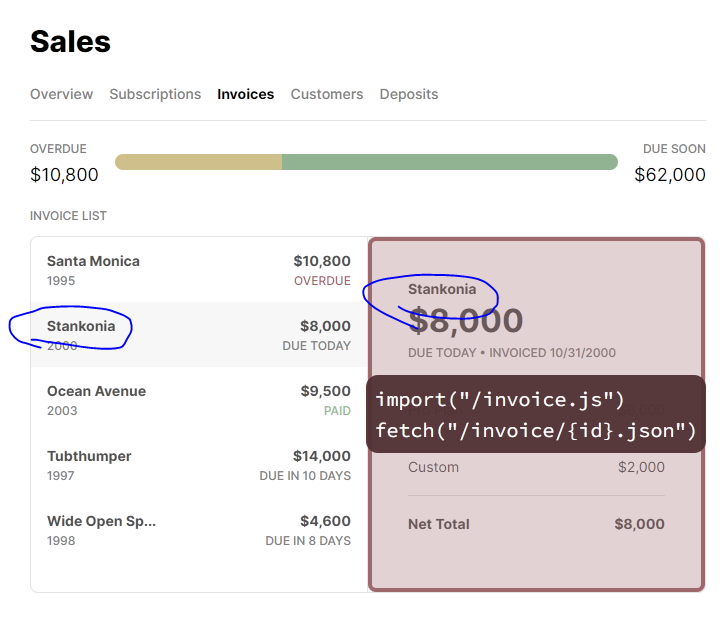Click the overdue tan segment of the progress bar
725x620 pixels.
point(198,162)
